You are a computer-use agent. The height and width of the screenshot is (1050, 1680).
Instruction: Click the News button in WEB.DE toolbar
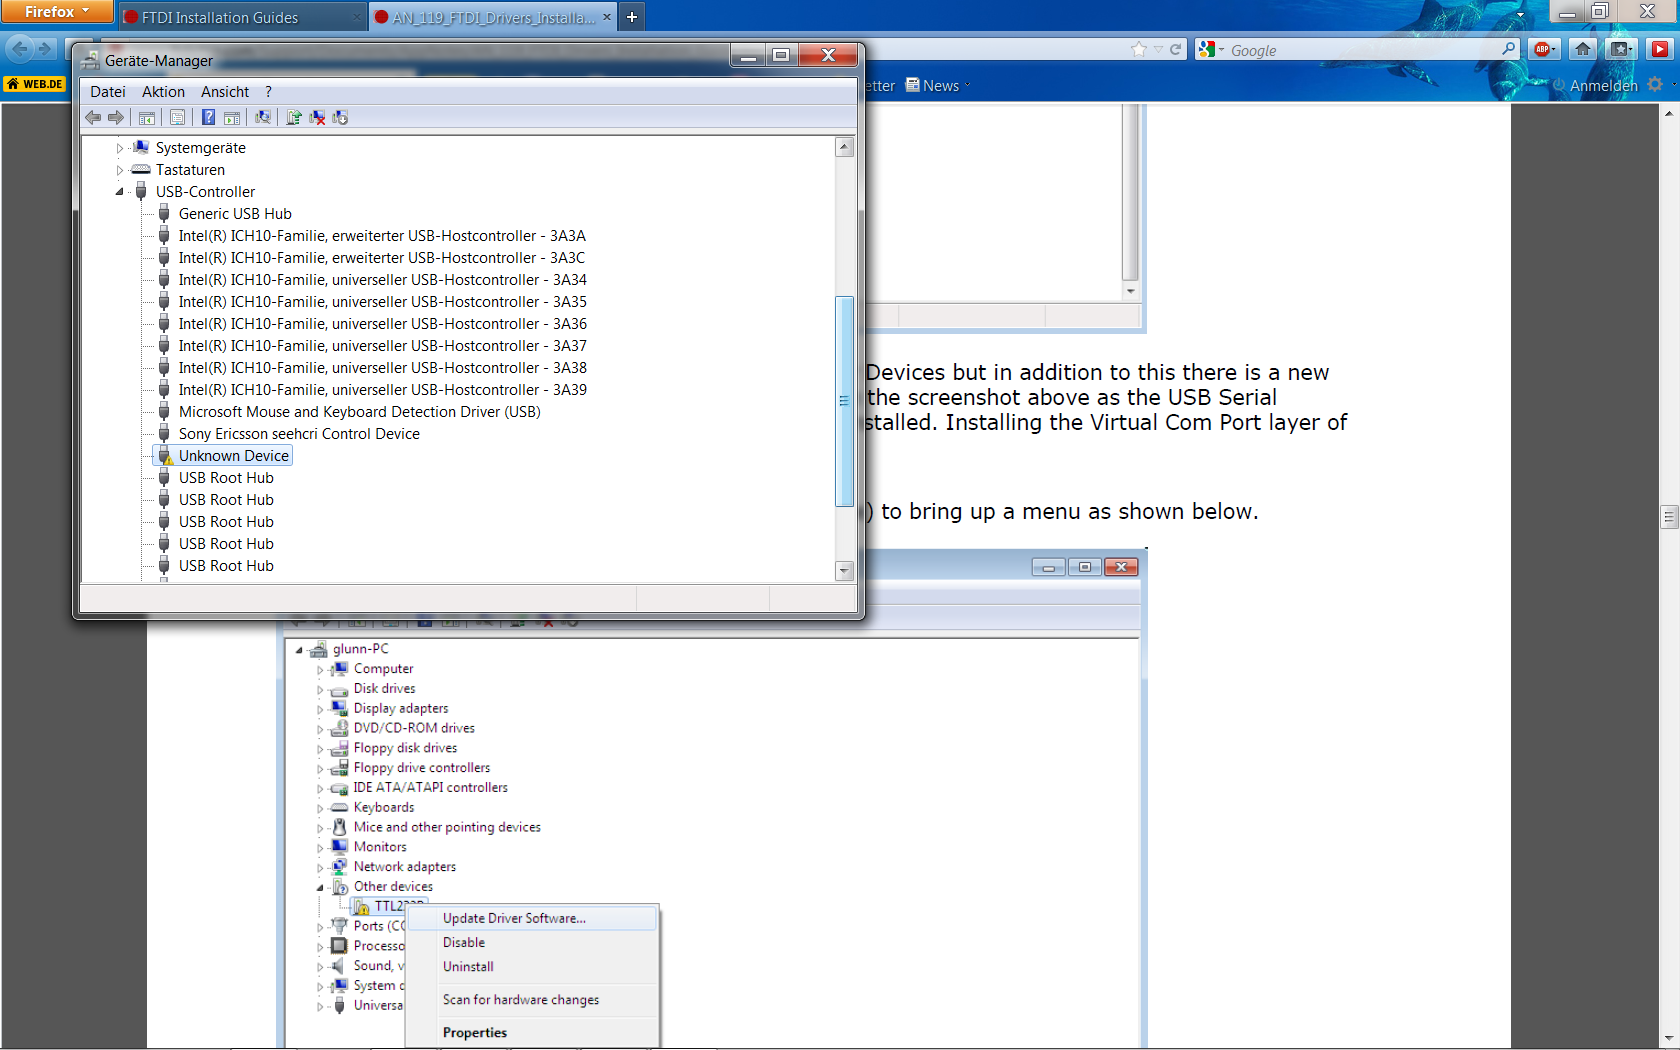pyautogui.click(x=932, y=86)
